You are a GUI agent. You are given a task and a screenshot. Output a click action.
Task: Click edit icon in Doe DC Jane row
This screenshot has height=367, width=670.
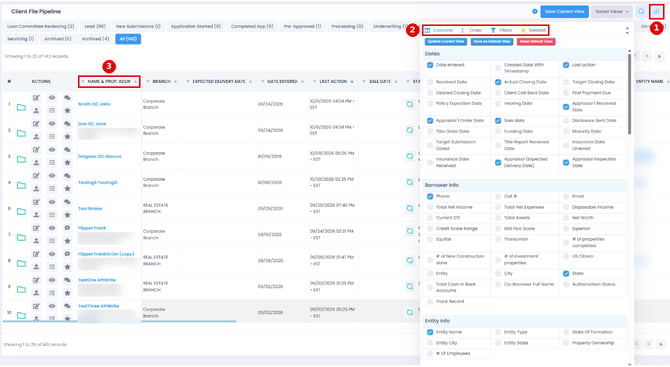tap(36, 124)
